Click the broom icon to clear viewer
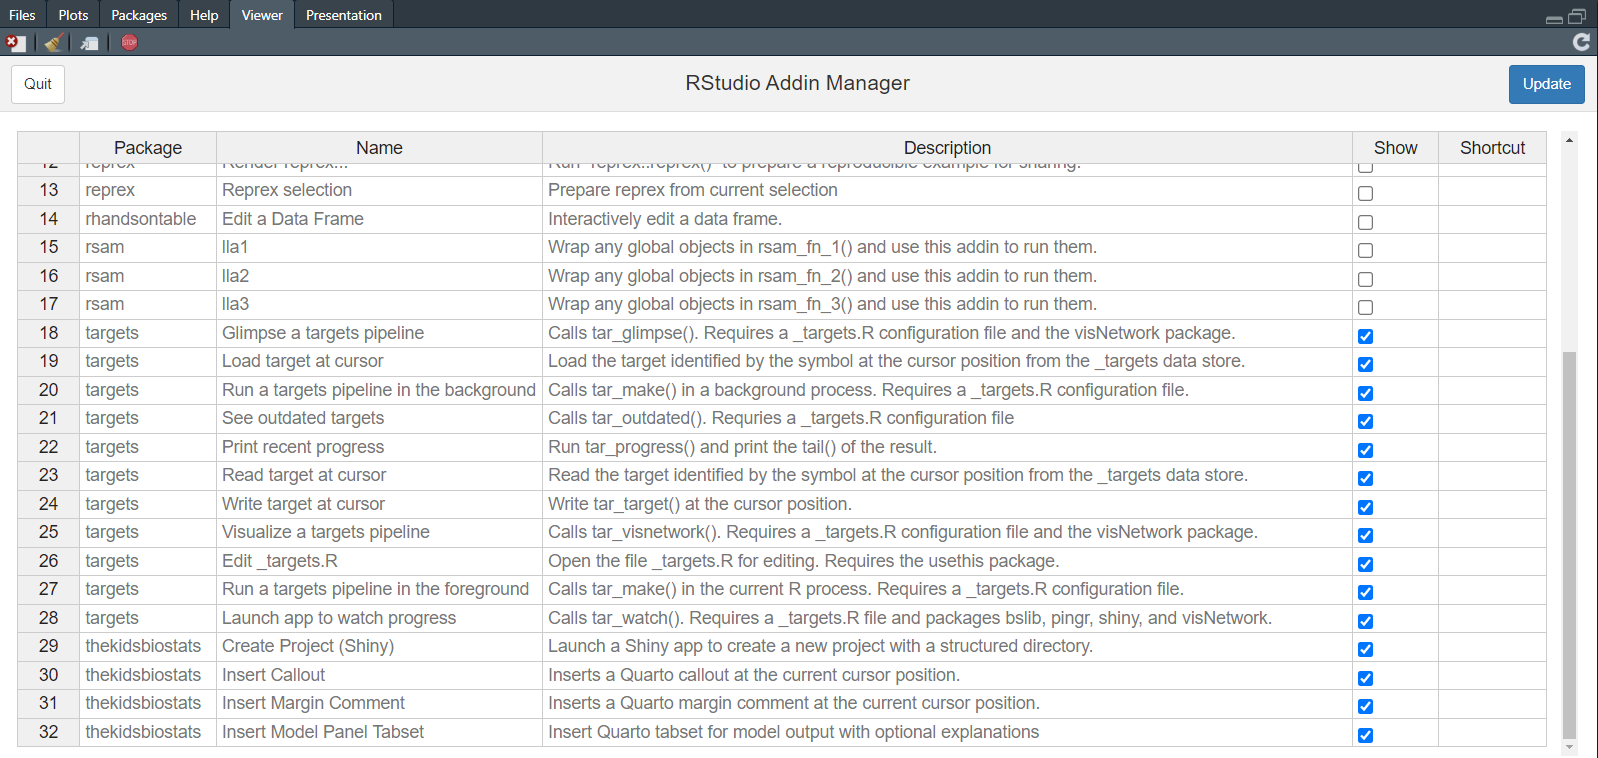 coord(54,42)
